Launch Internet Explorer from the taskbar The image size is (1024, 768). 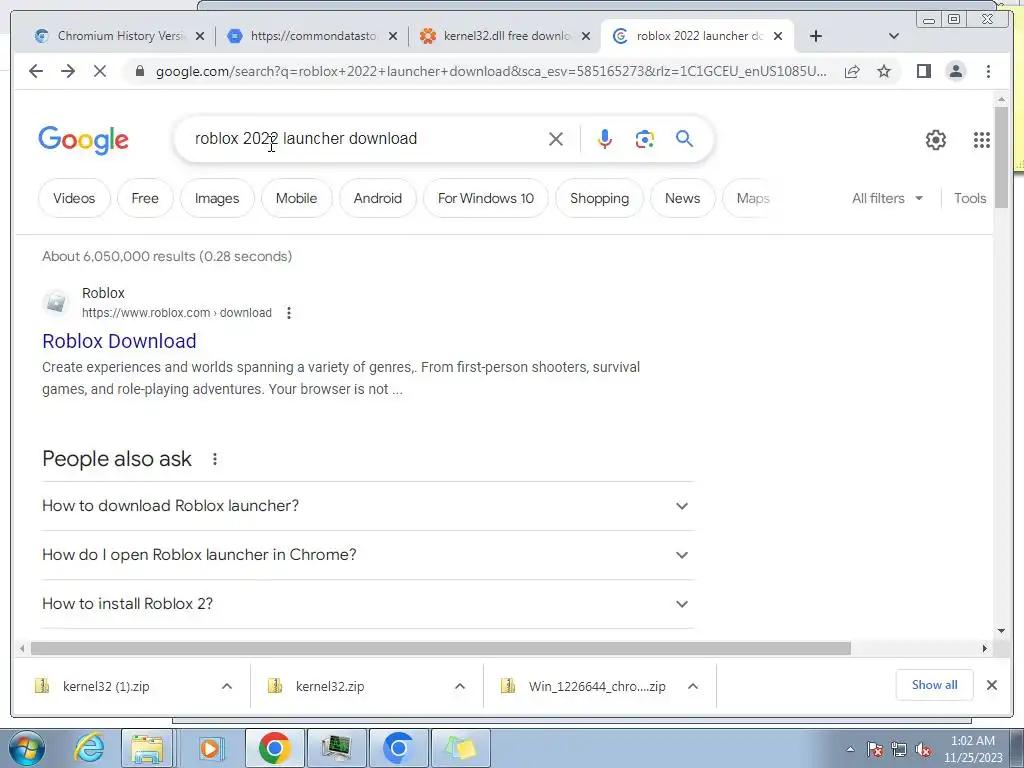[89, 748]
